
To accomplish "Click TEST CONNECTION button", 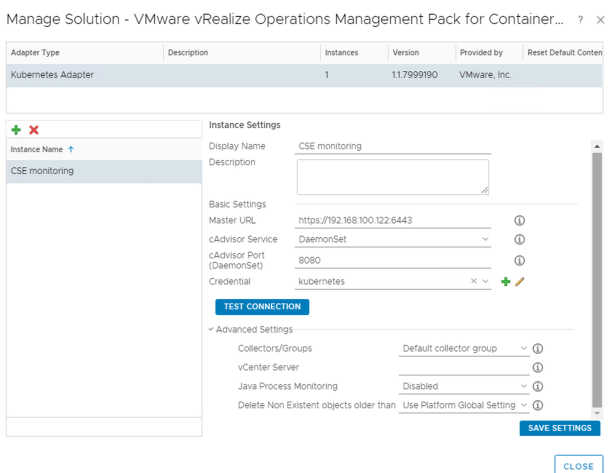I will [262, 307].
